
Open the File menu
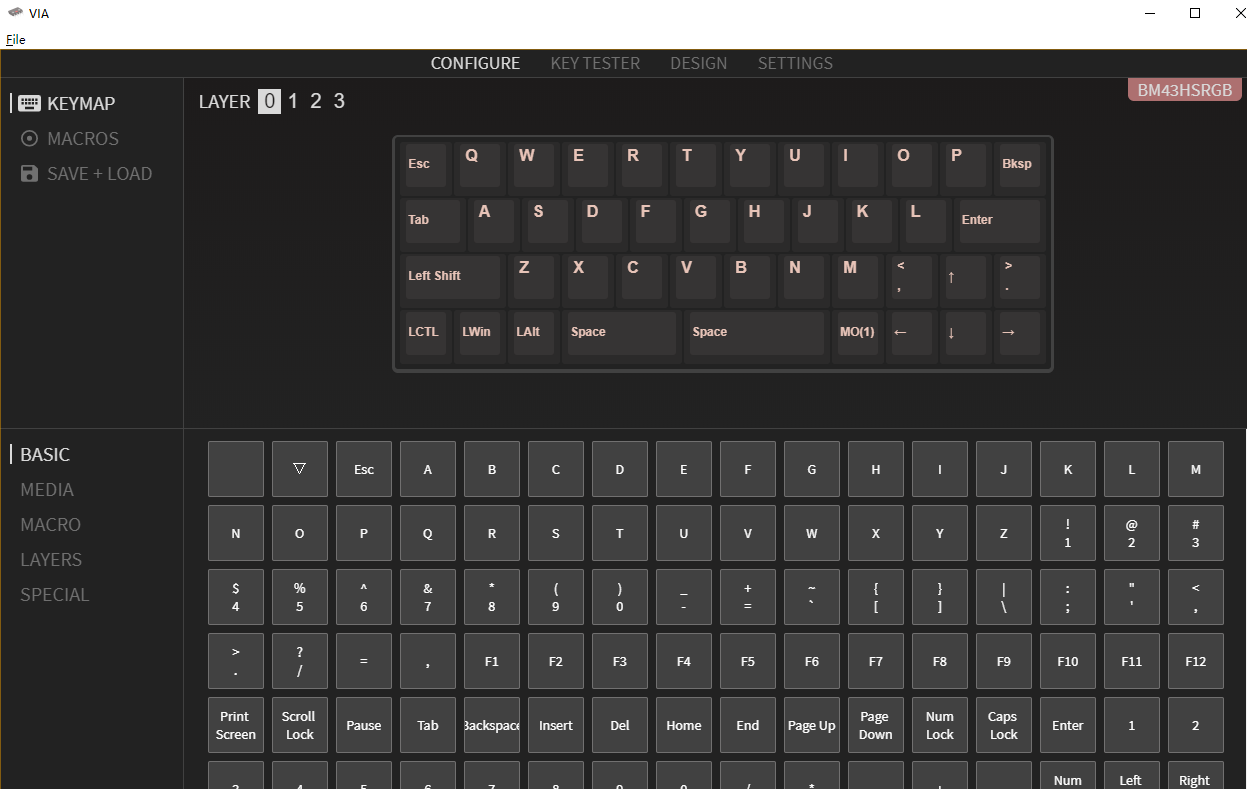point(15,40)
